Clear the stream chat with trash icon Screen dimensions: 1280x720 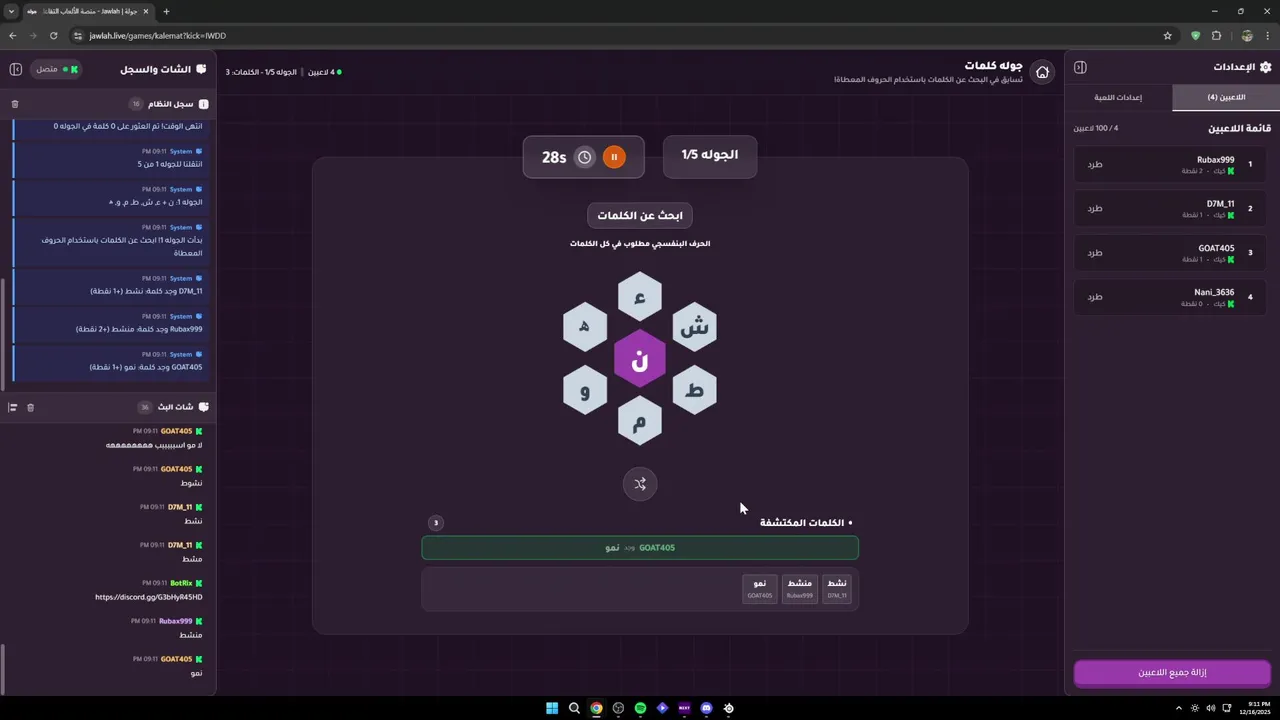(x=30, y=407)
